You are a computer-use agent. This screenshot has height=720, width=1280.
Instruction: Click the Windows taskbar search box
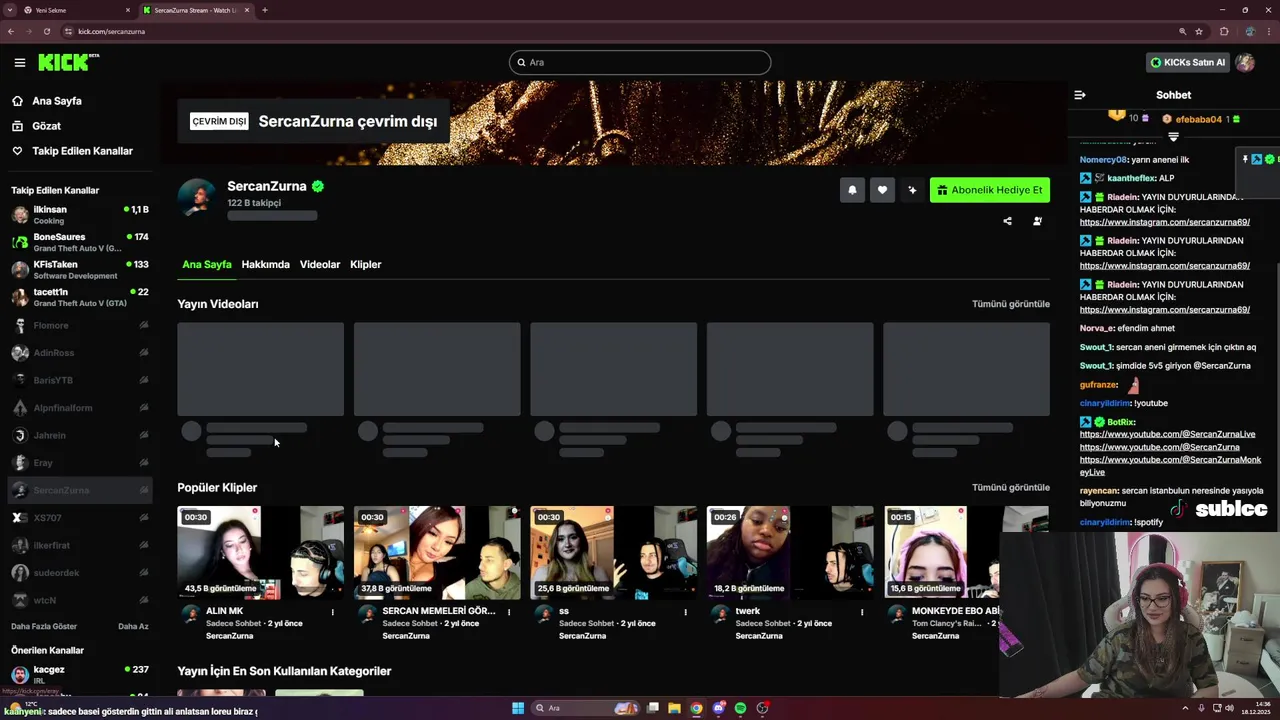tap(587, 708)
